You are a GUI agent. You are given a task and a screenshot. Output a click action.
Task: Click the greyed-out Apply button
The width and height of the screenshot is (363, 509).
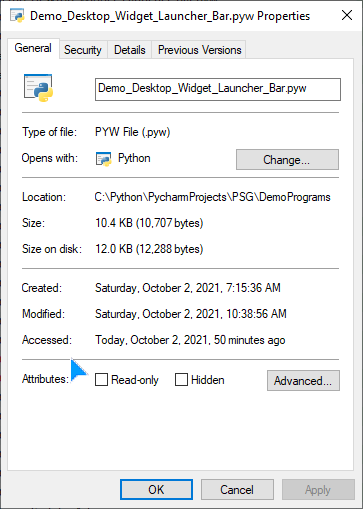[318, 490]
